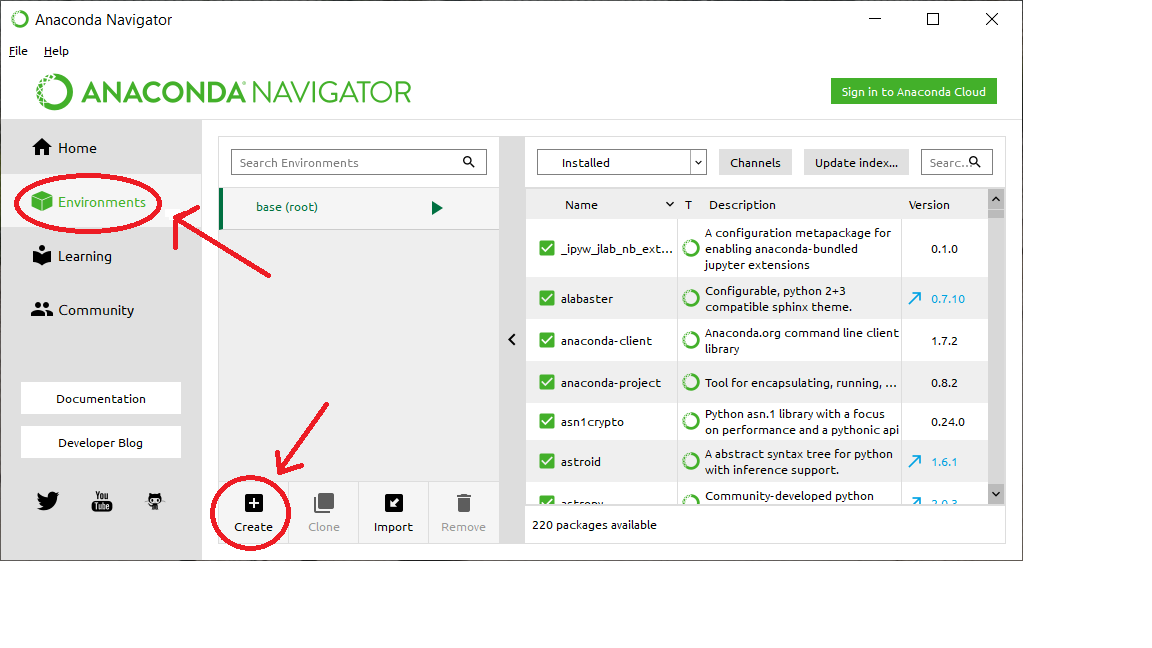The image size is (1152, 648).
Task: Collapse the environments panel chevron
Action: 512,339
